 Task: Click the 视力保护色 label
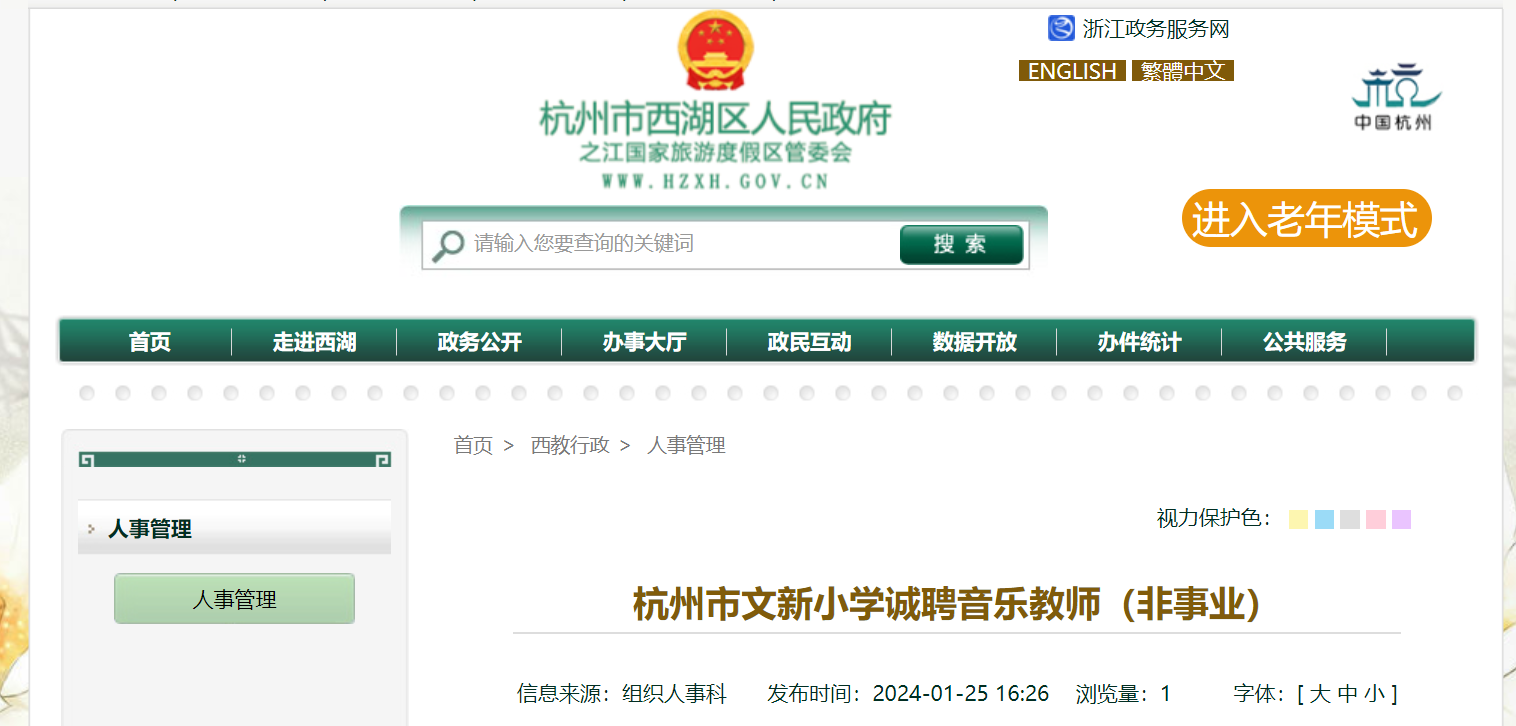point(1215,518)
